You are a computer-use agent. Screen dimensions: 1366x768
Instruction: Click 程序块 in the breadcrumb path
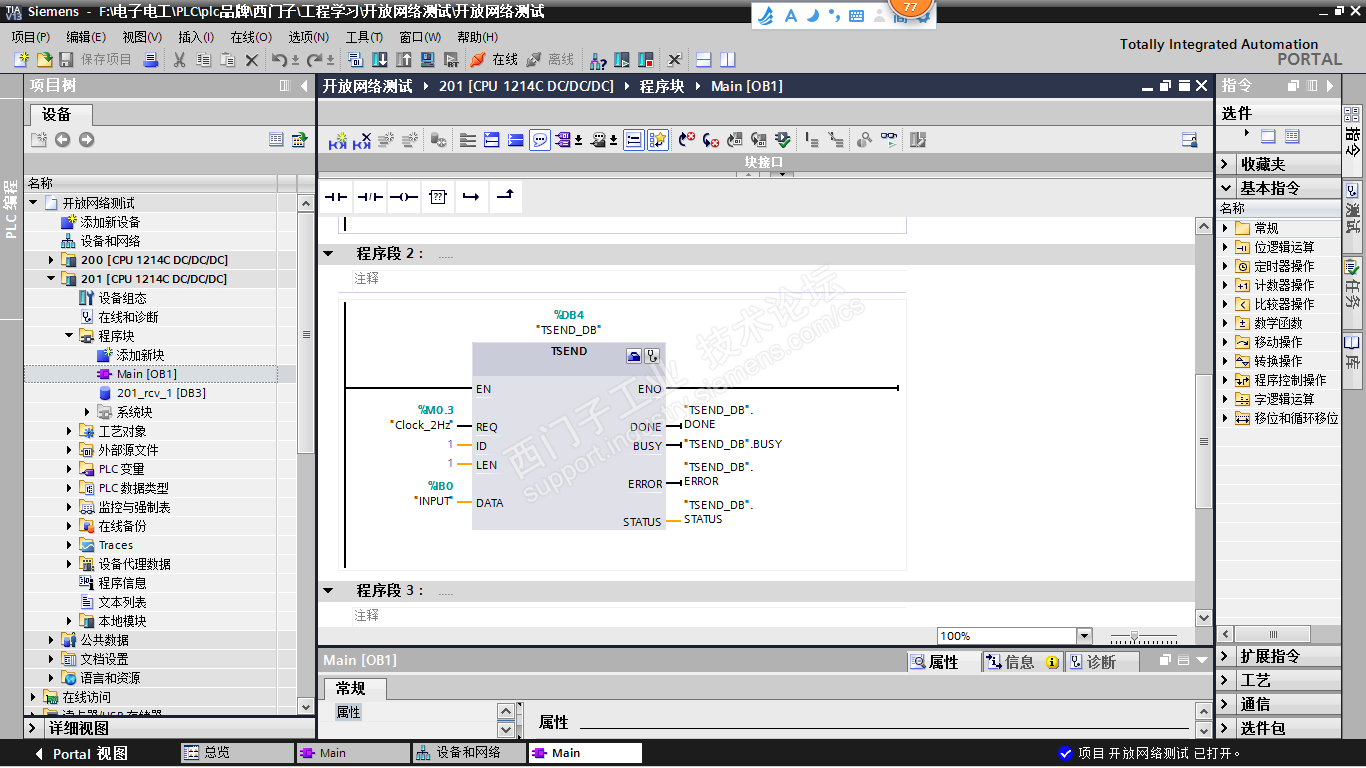(662, 86)
